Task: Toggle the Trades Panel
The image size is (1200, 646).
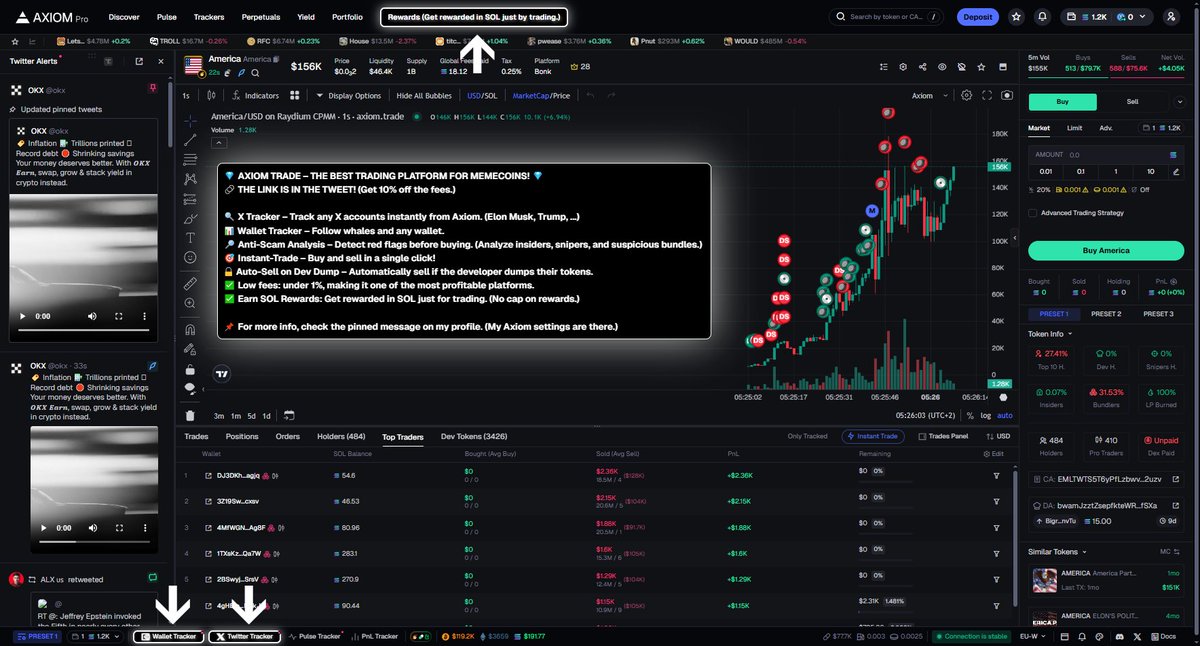Action: click(942, 436)
